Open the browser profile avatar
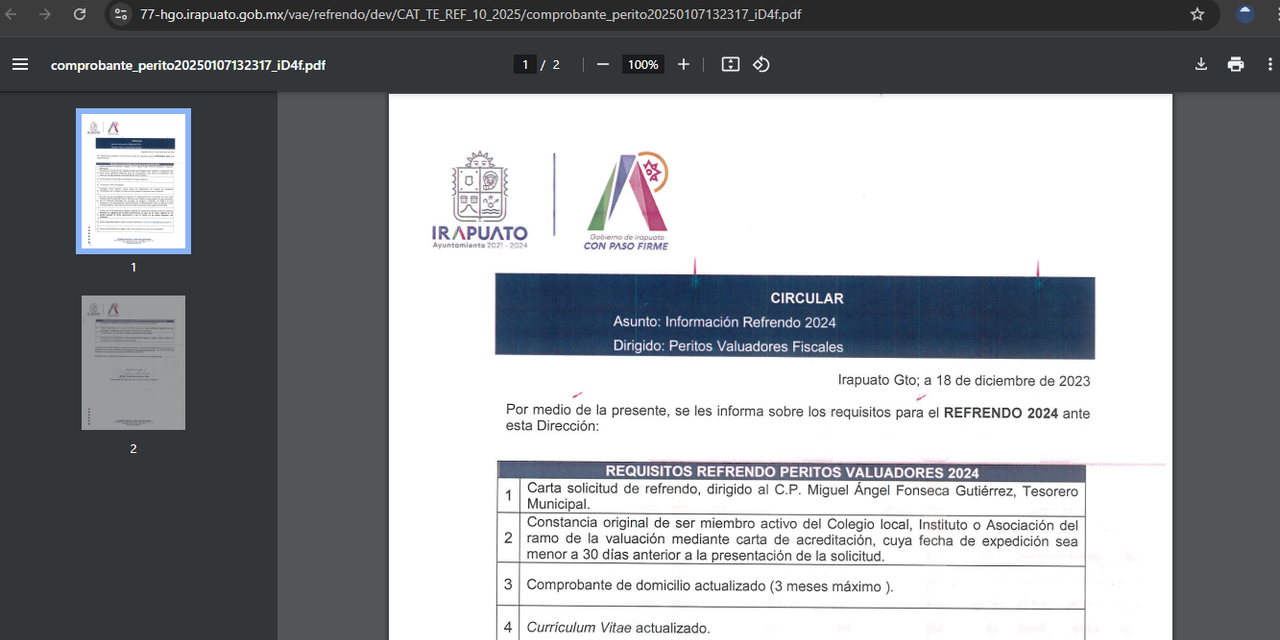The width and height of the screenshot is (1280, 640). tap(1245, 14)
